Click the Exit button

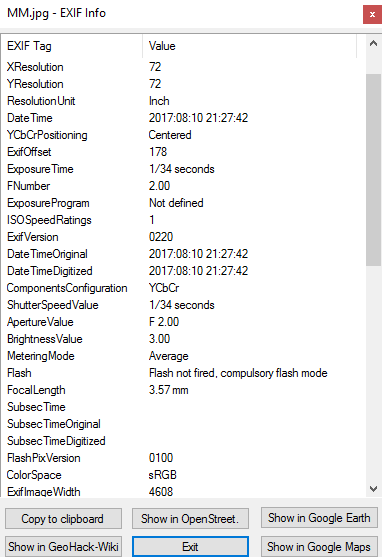pos(190,546)
